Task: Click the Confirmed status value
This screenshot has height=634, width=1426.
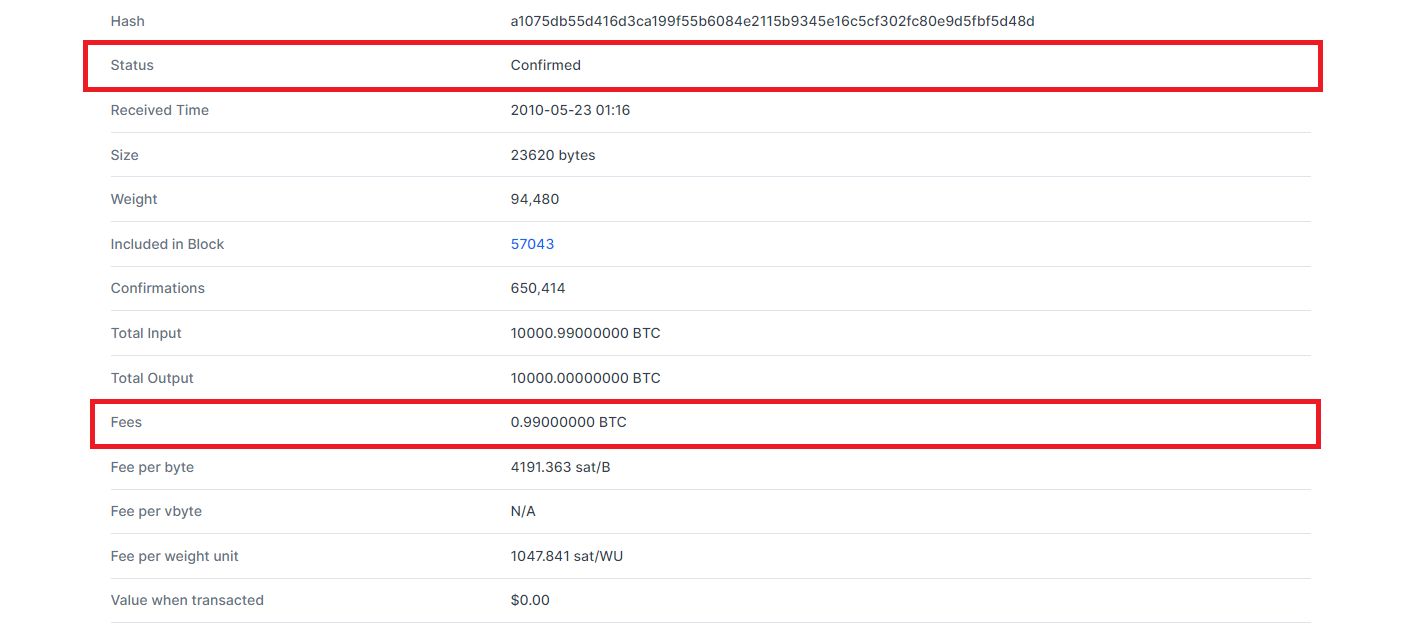Action: (x=545, y=65)
